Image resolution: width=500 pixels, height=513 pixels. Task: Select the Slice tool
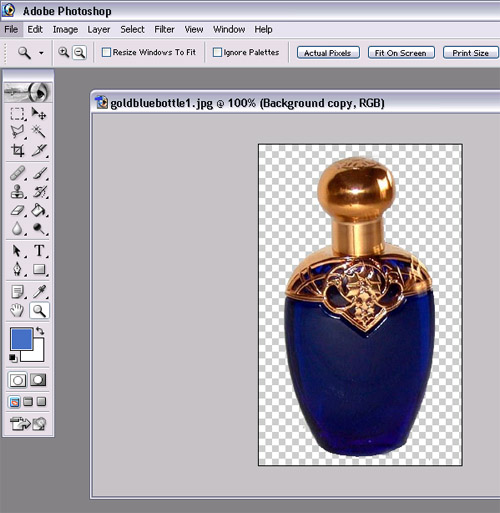pos(39,150)
